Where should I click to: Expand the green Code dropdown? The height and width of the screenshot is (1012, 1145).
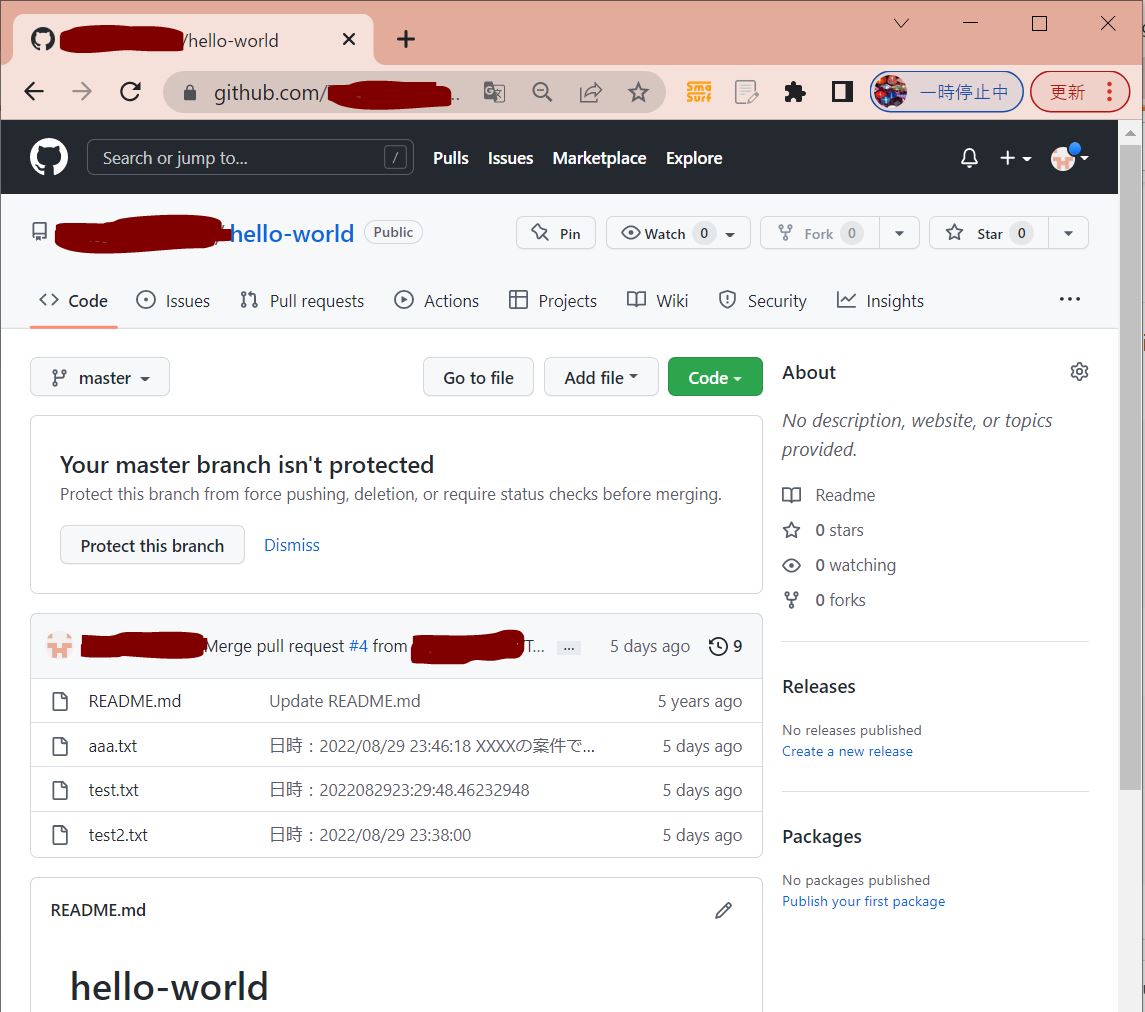click(715, 378)
